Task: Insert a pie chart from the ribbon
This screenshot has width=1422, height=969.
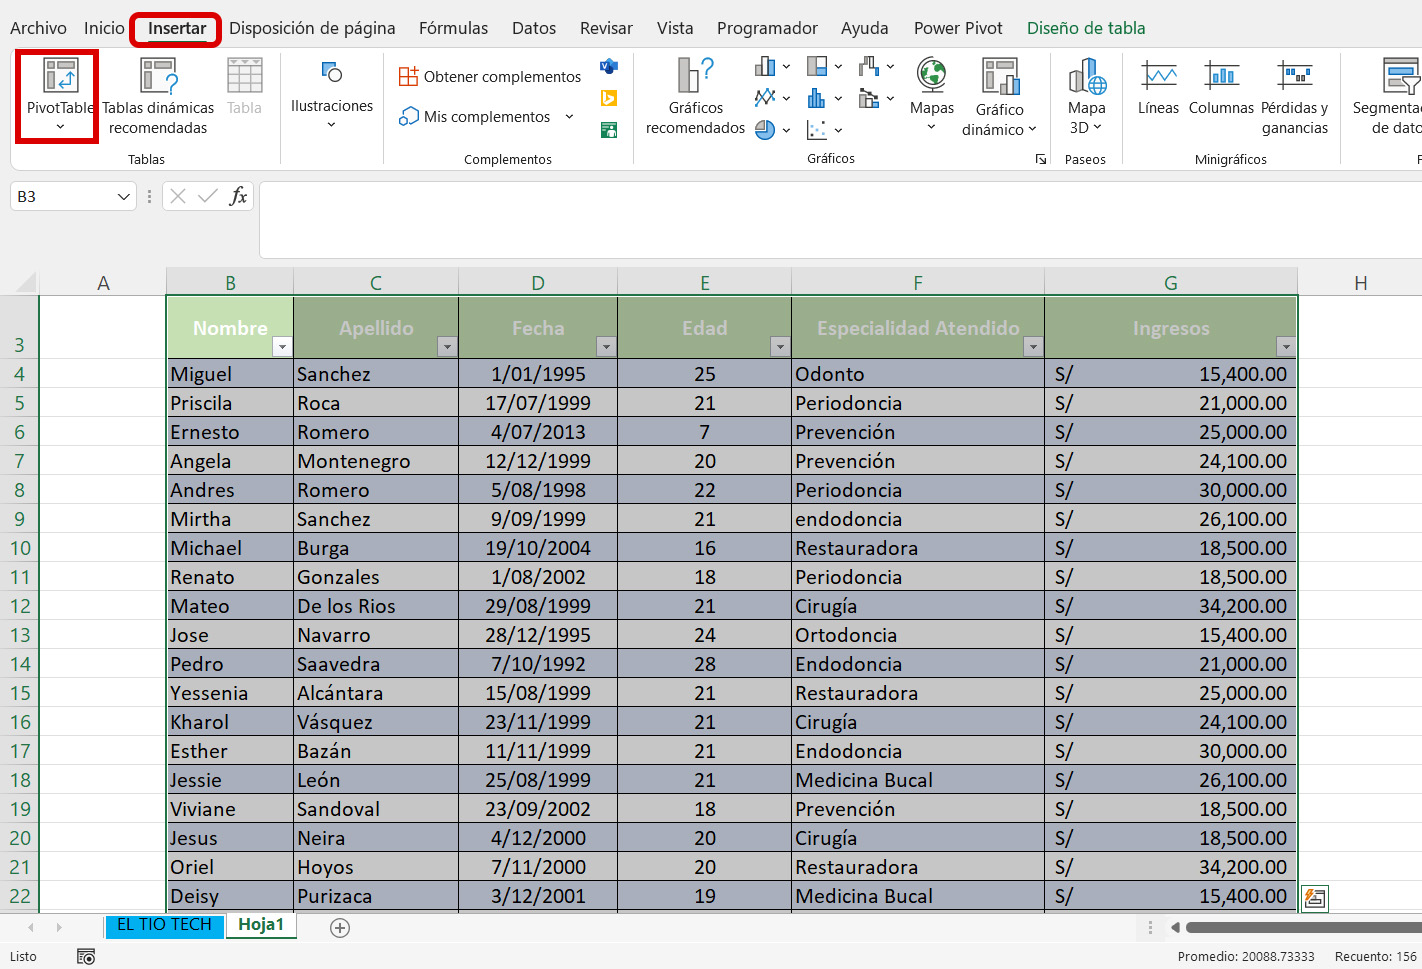Action: click(766, 130)
